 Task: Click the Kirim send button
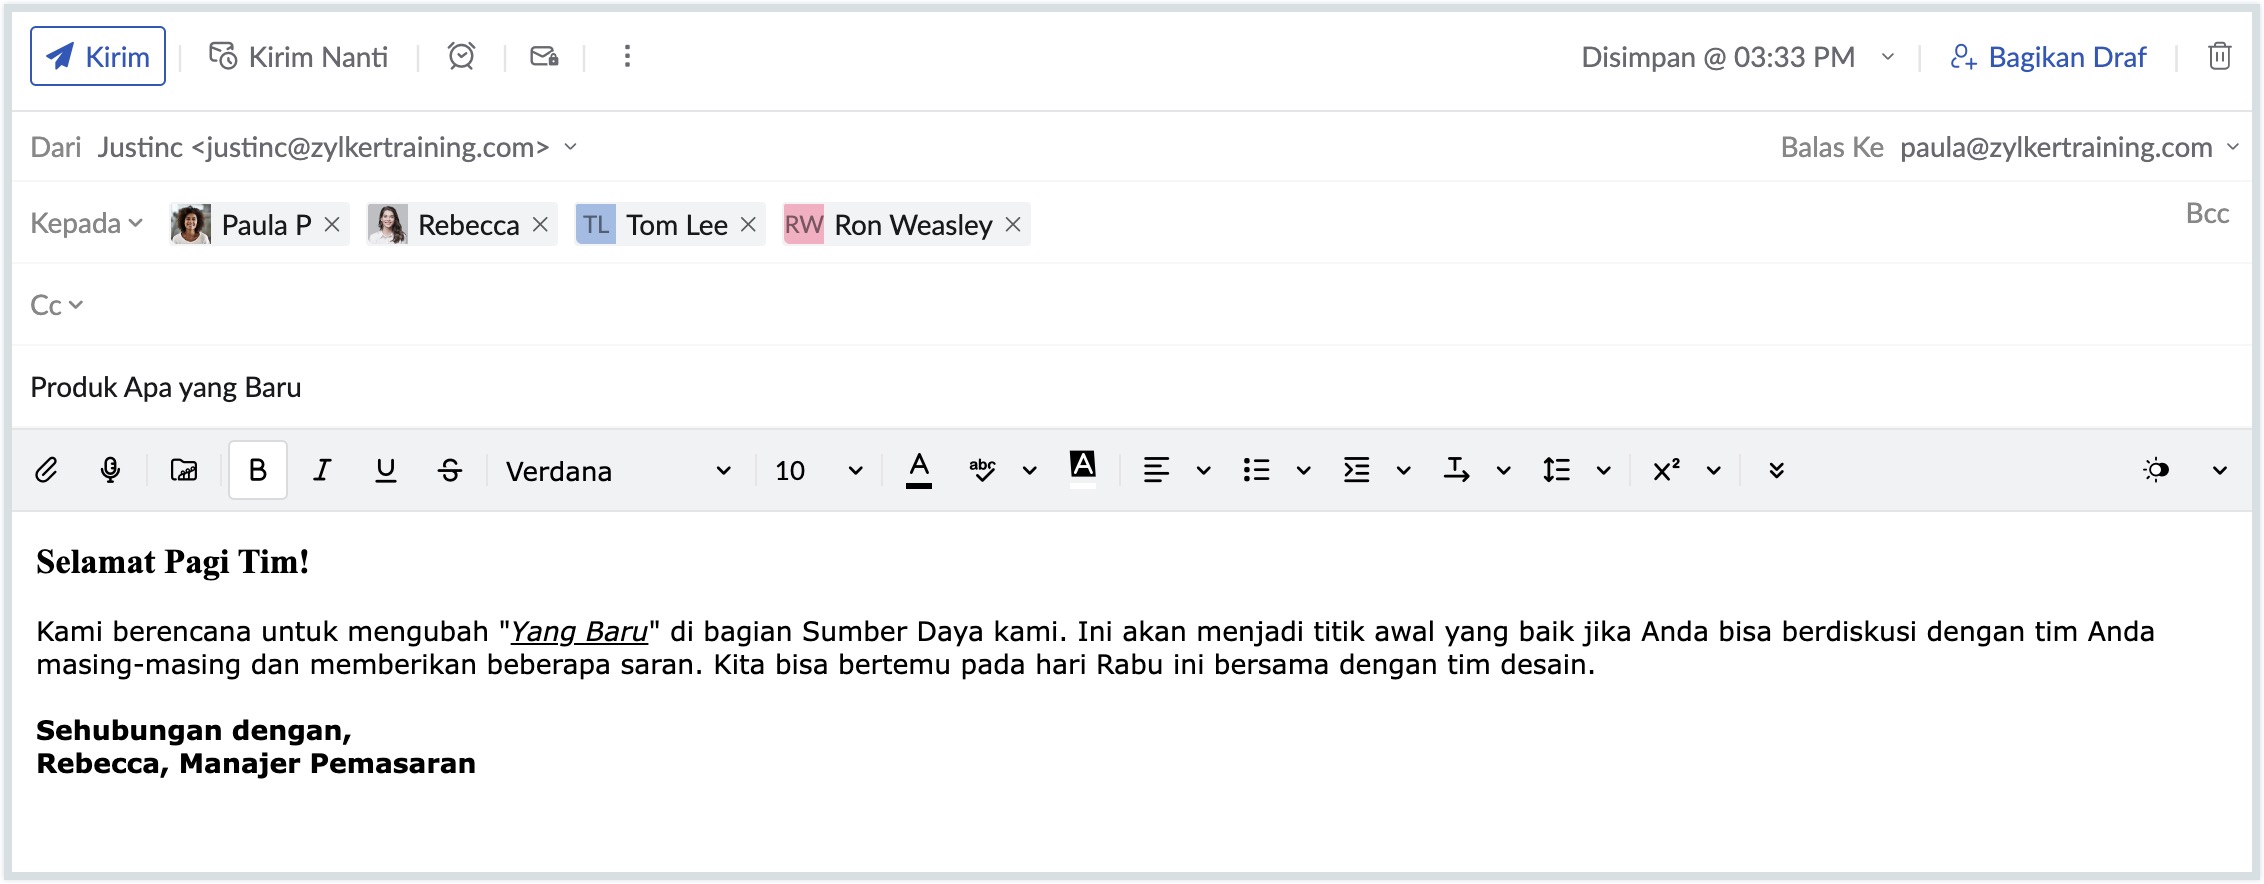pos(98,56)
